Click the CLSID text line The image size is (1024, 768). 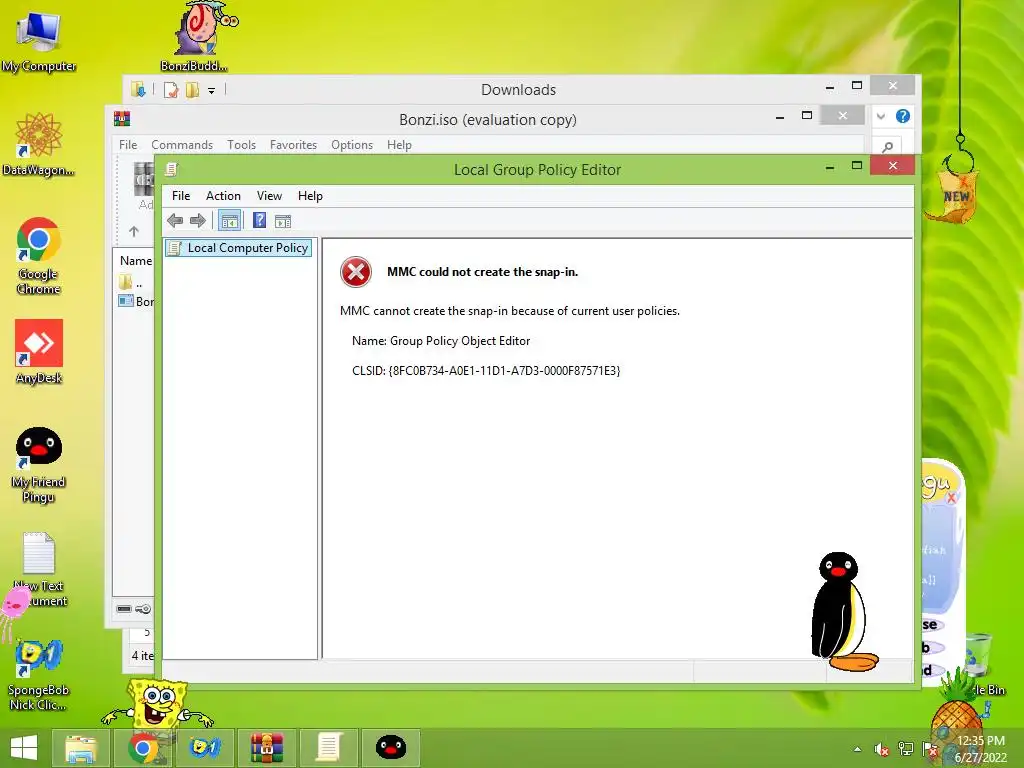[x=486, y=371]
